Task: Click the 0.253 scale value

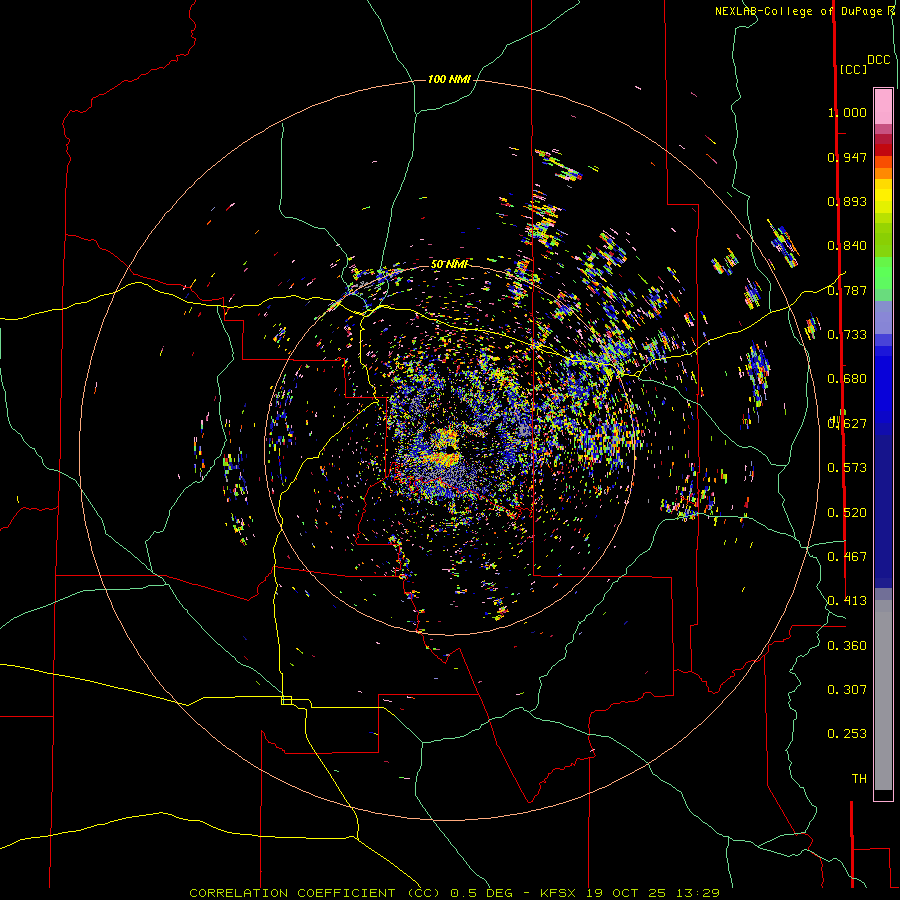Action: (x=847, y=734)
